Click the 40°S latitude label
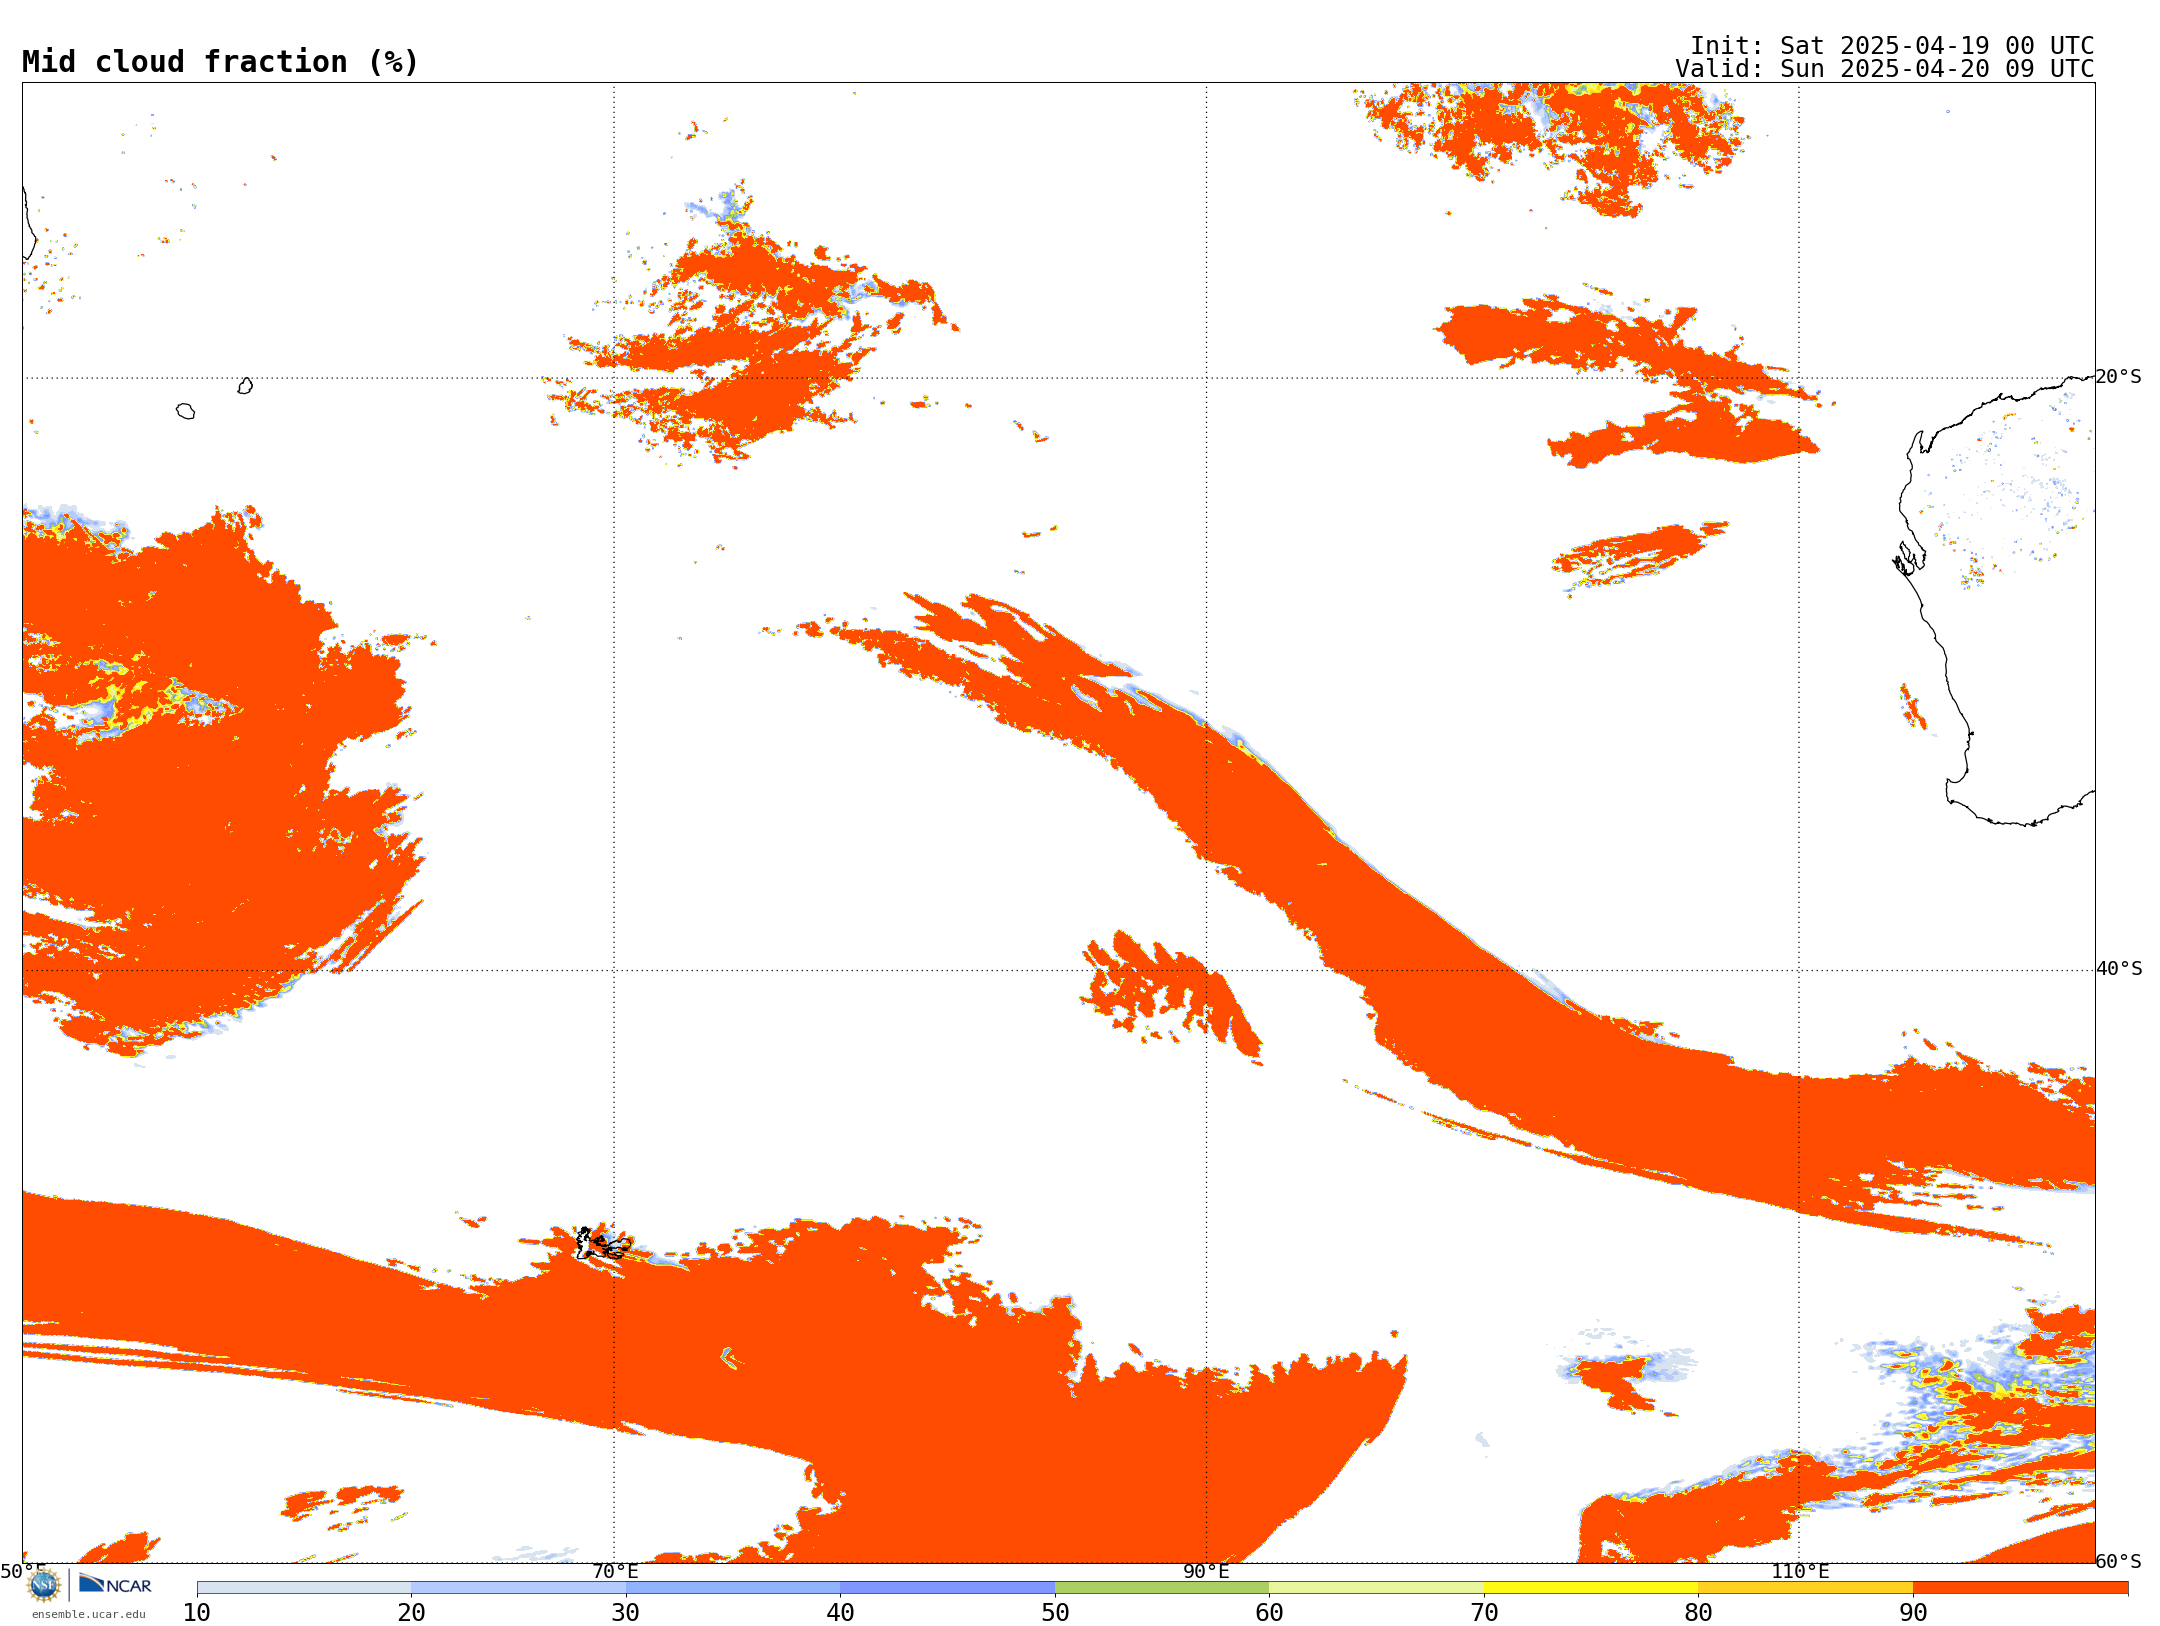Screen dimensions: 2160x1626 click(2119, 969)
